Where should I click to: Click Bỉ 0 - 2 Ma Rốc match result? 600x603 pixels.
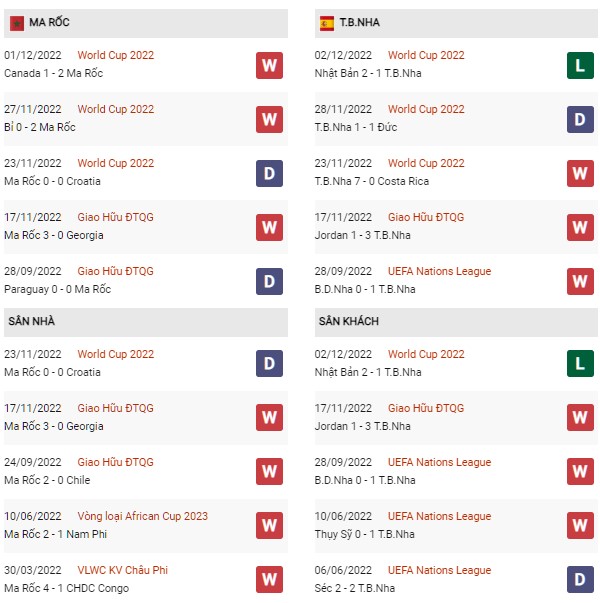point(40,127)
